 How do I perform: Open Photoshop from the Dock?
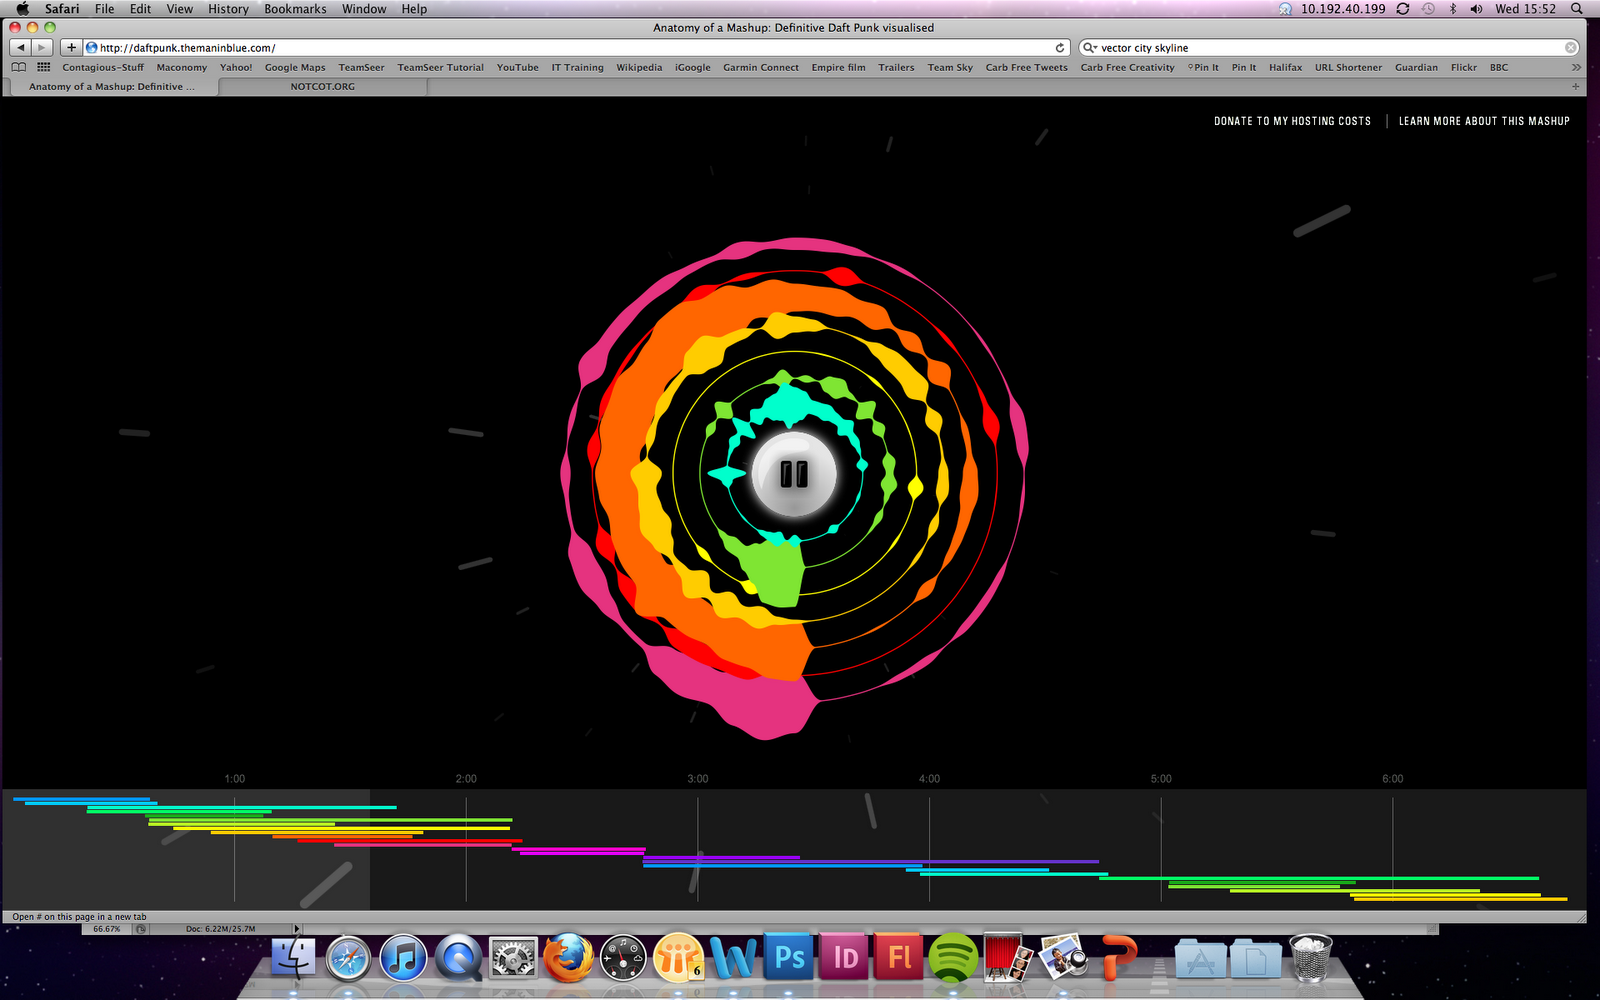(789, 958)
